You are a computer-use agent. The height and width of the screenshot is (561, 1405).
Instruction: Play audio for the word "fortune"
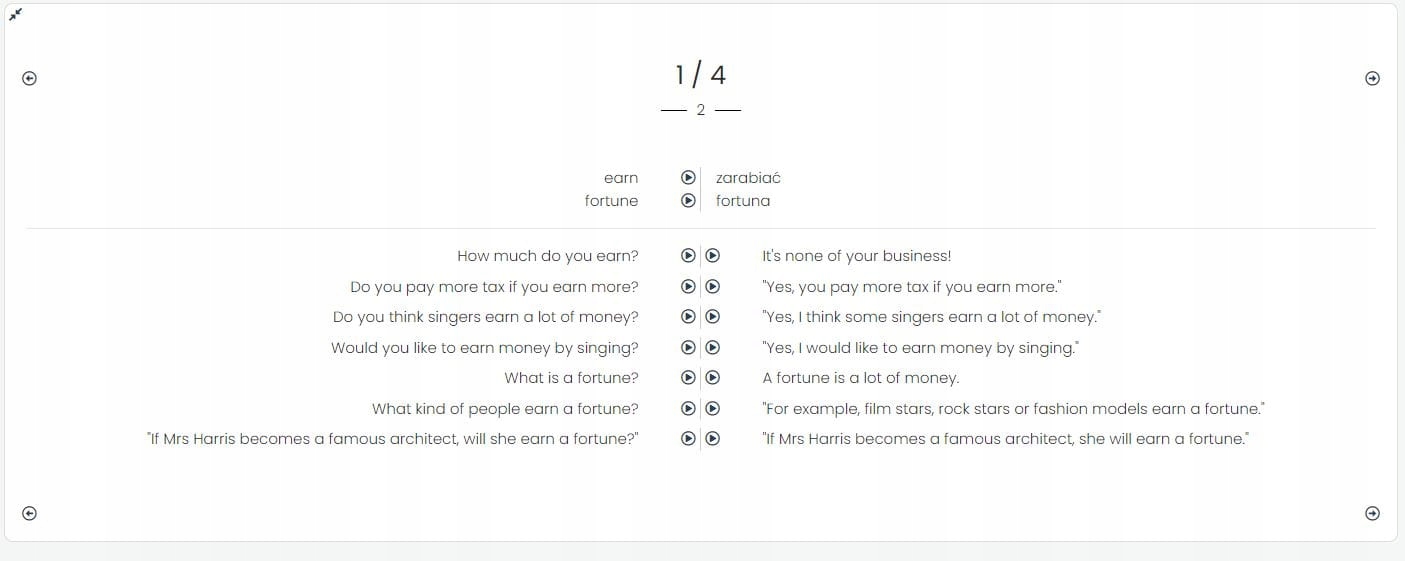point(688,200)
